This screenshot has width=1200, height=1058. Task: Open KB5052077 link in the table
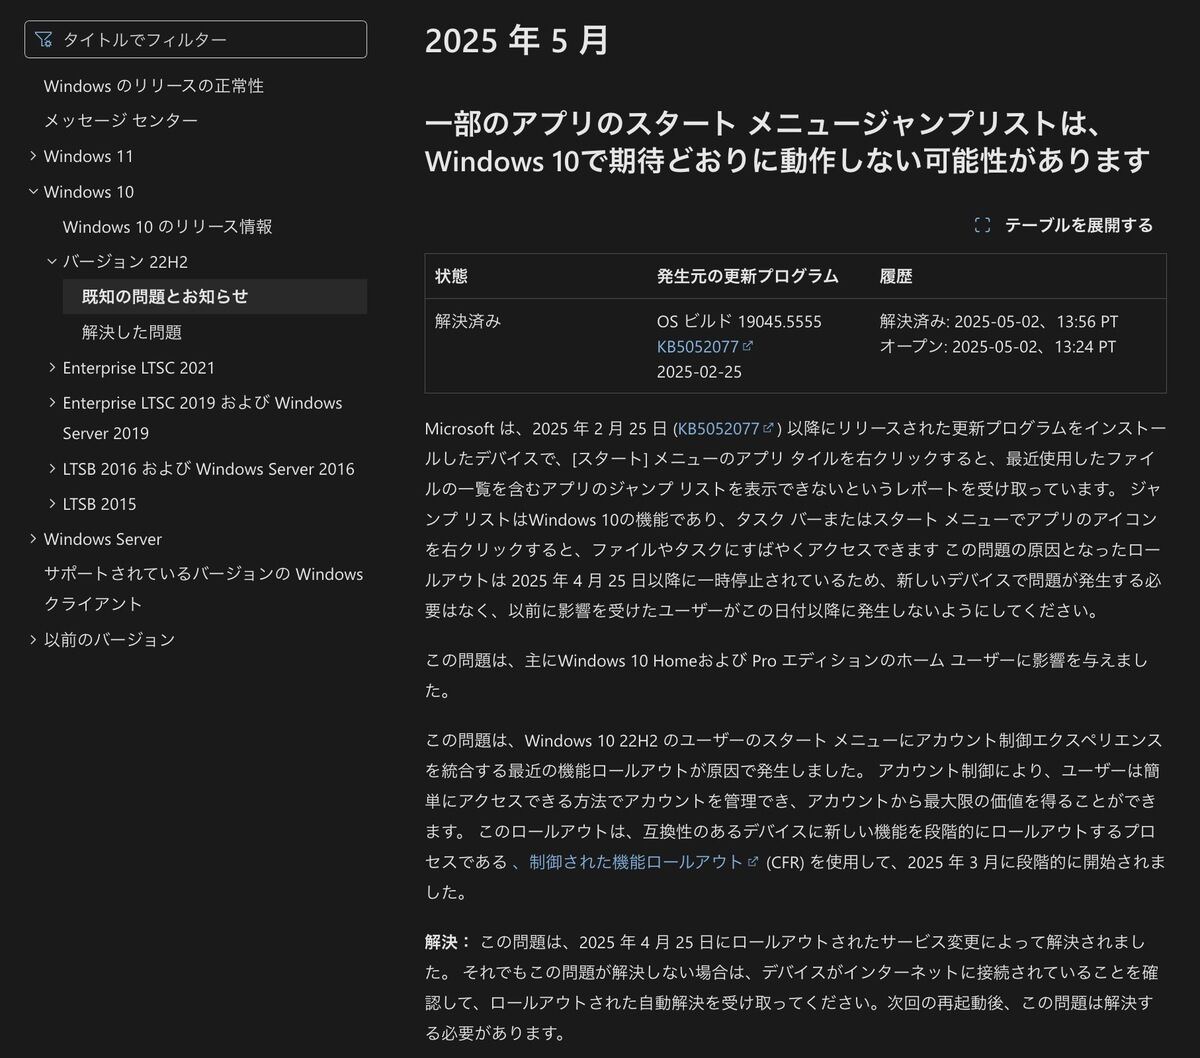tap(698, 347)
